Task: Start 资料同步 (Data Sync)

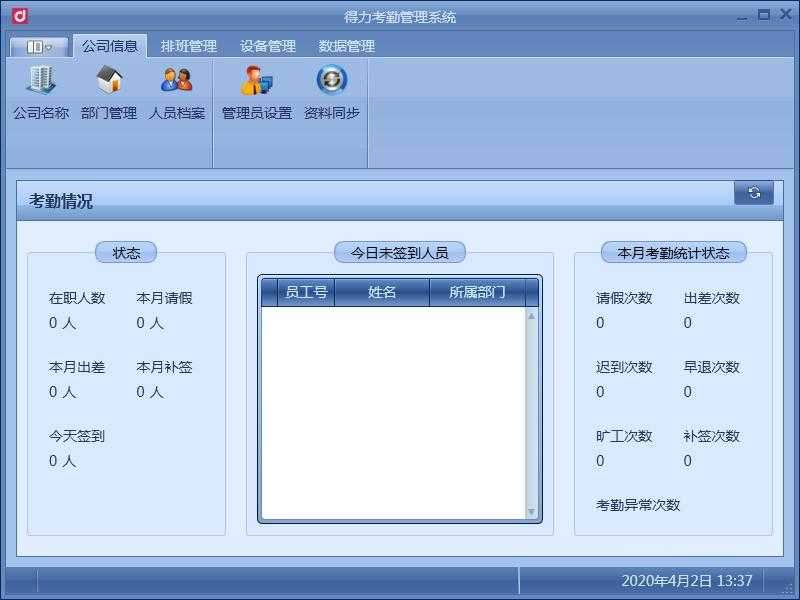Action: (x=330, y=95)
